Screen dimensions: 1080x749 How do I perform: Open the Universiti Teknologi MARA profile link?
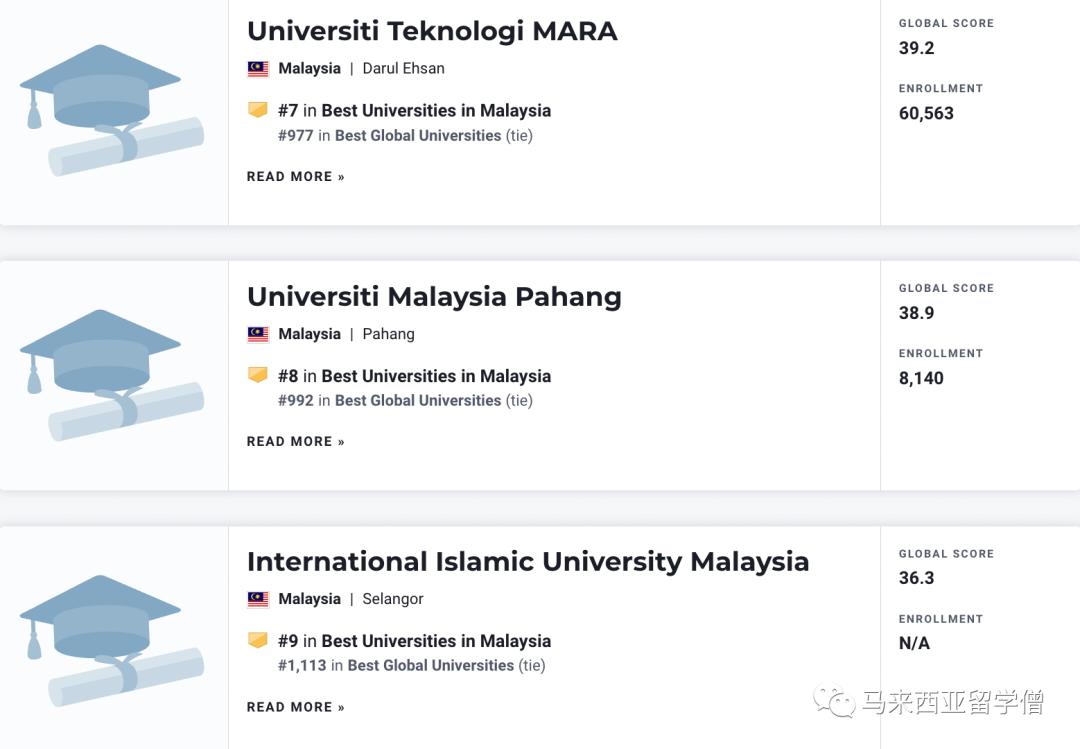[432, 31]
